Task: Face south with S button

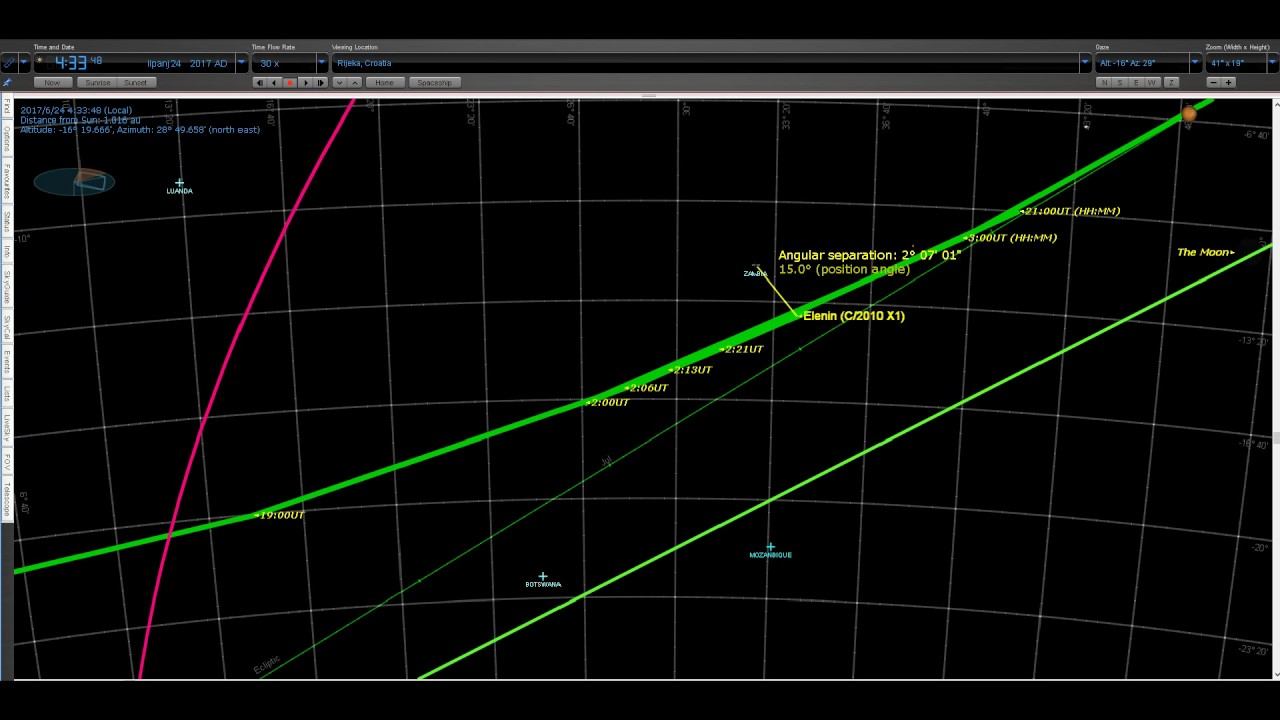Action: tap(1121, 82)
